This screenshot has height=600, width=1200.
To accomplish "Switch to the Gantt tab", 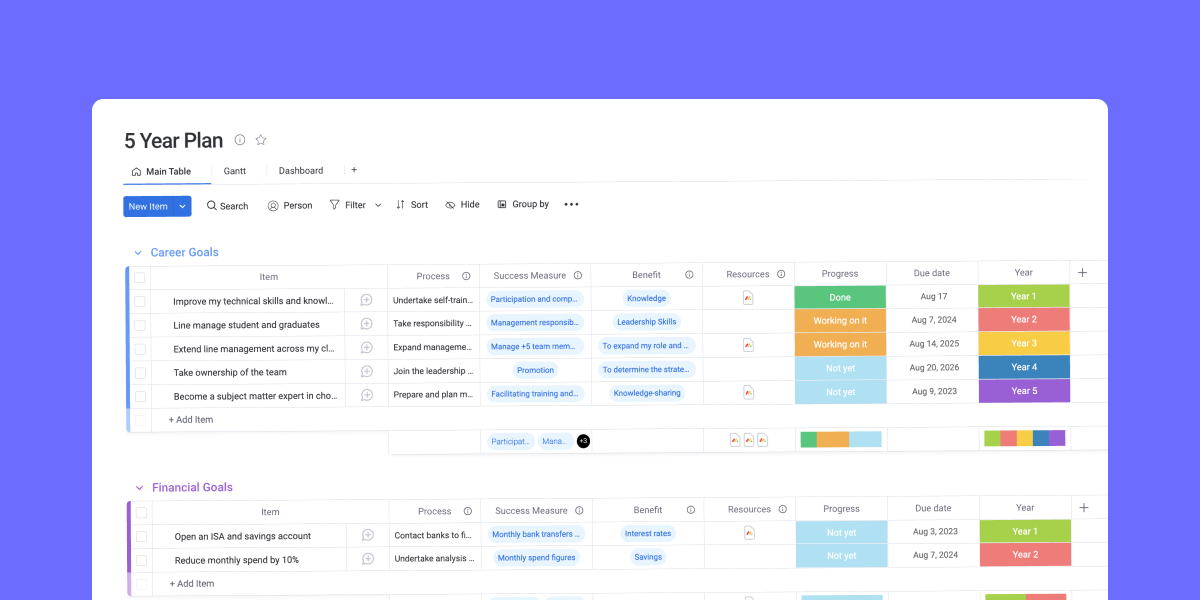I will click(x=235, y=170).
